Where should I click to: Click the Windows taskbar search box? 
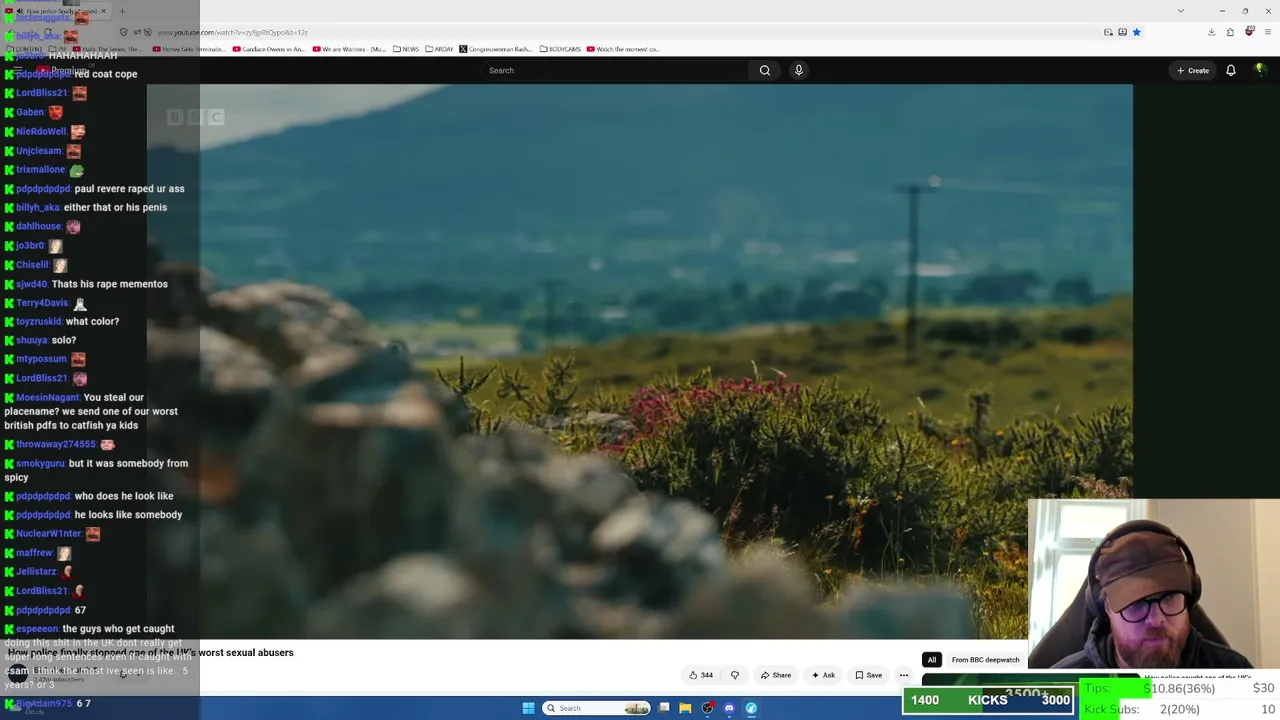[x=597, y=708]
